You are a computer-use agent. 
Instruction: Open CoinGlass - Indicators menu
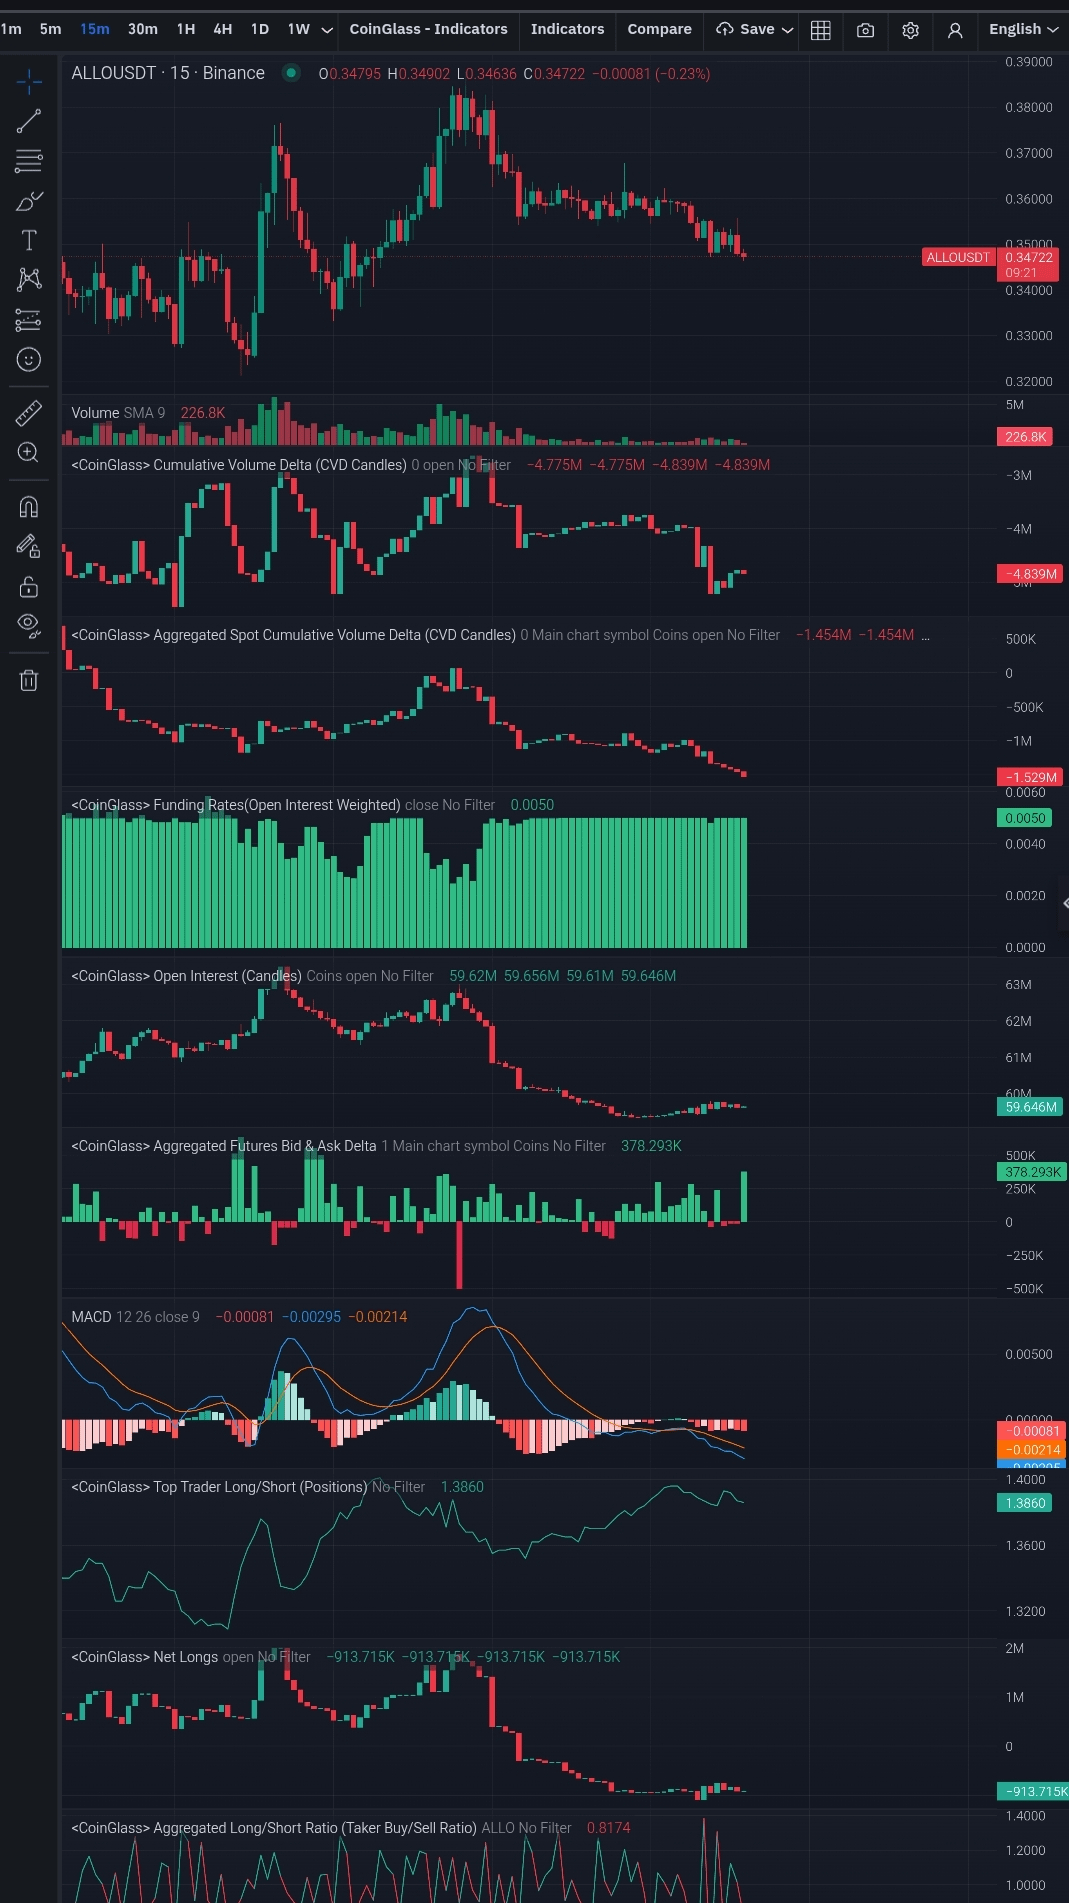click(428, 29)
